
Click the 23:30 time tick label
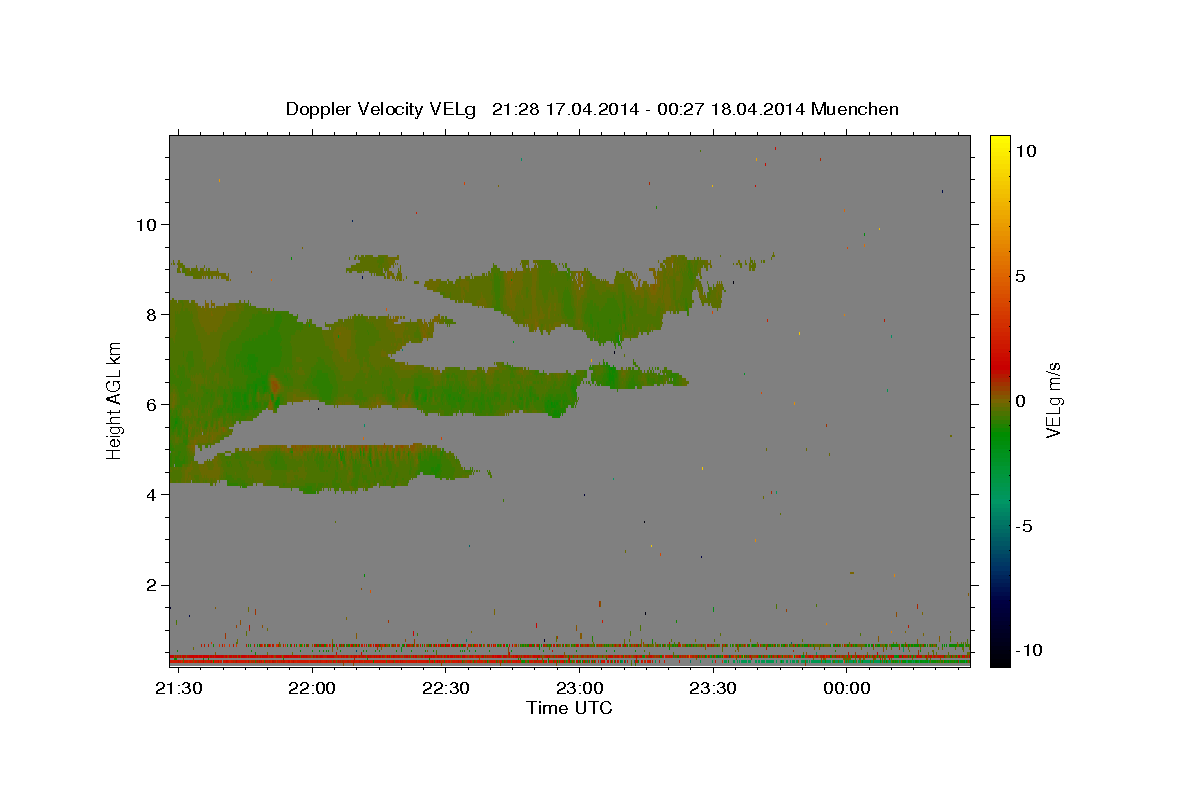(713, 689)
